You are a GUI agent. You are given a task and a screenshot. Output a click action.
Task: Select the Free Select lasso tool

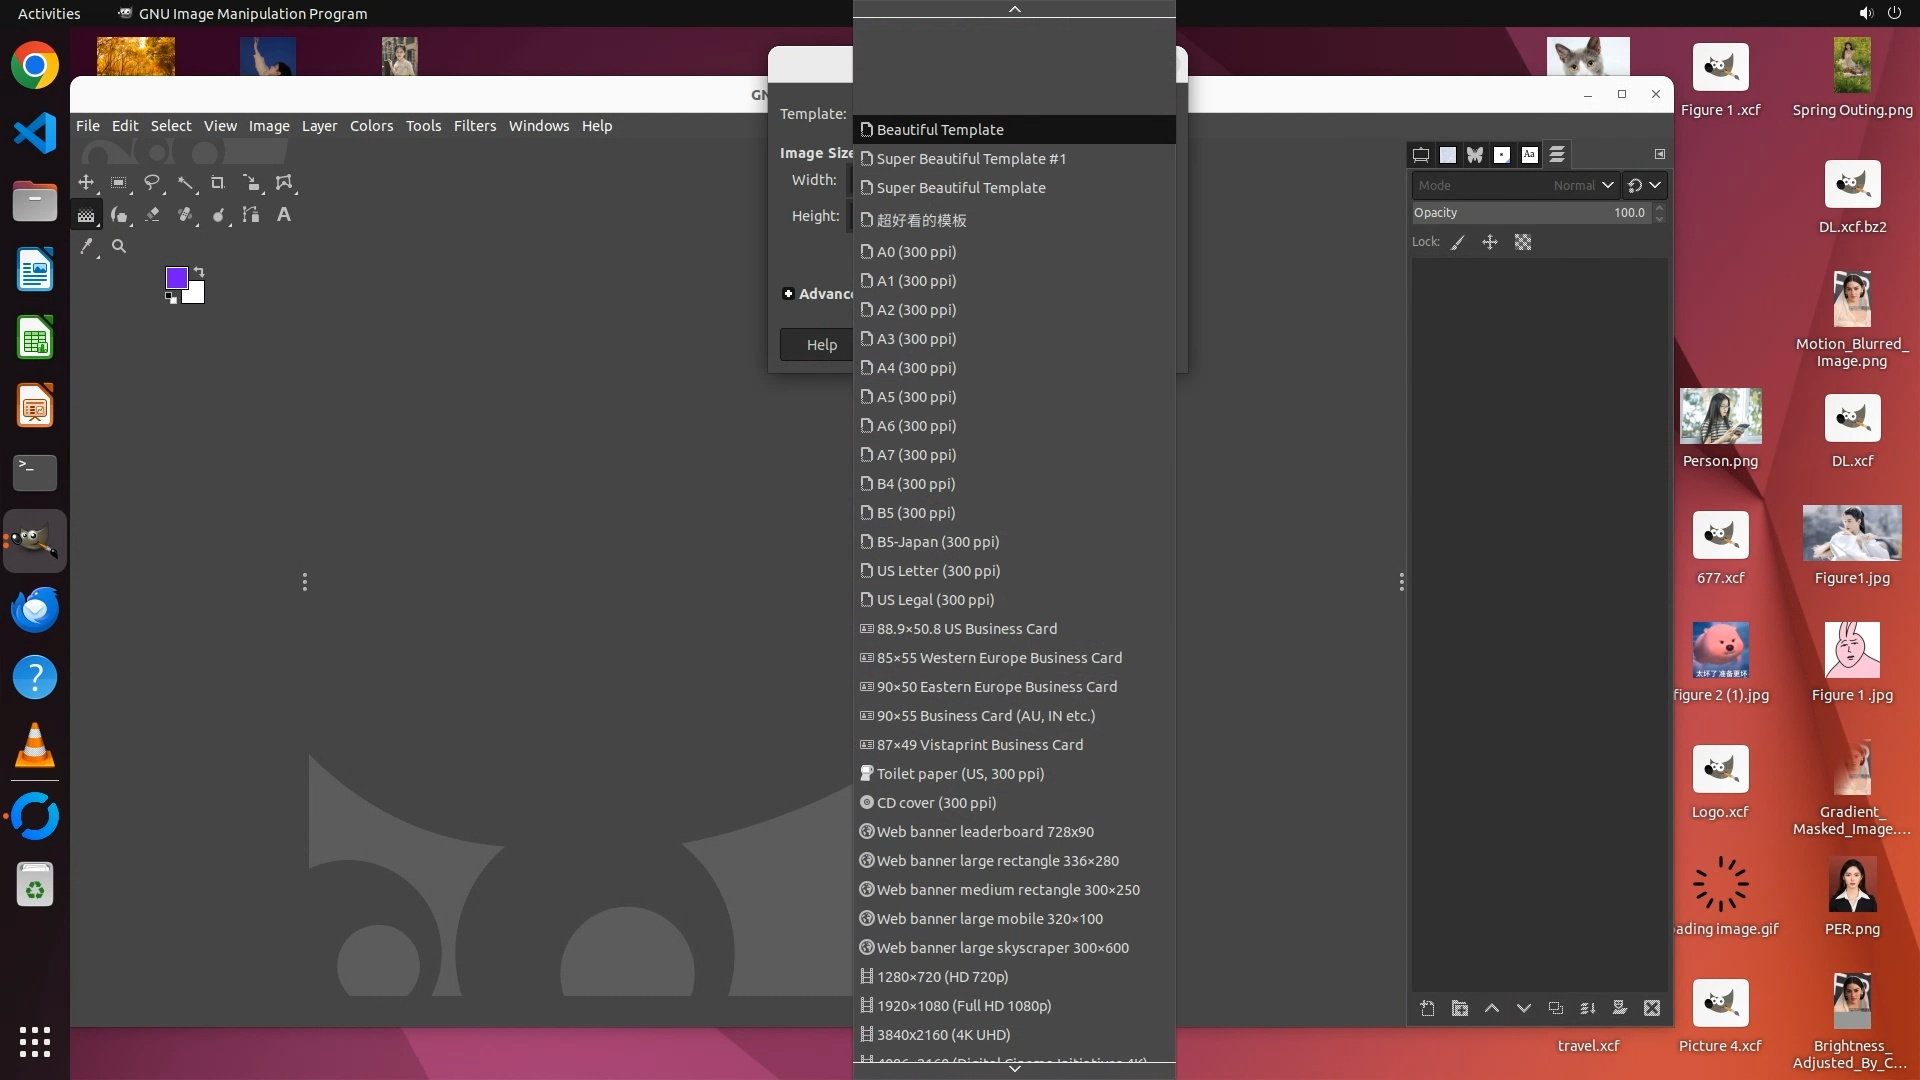(152, 183)
